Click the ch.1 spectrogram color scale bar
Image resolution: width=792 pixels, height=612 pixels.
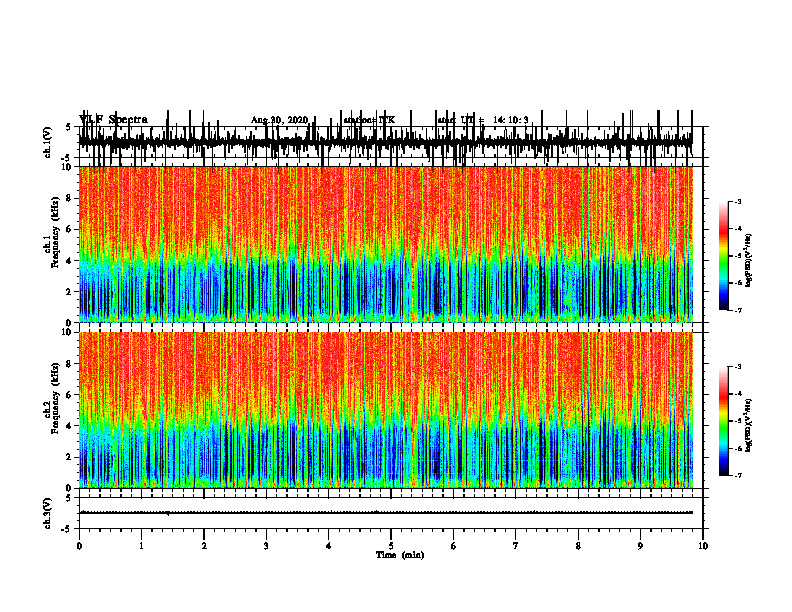click(724, 256)
